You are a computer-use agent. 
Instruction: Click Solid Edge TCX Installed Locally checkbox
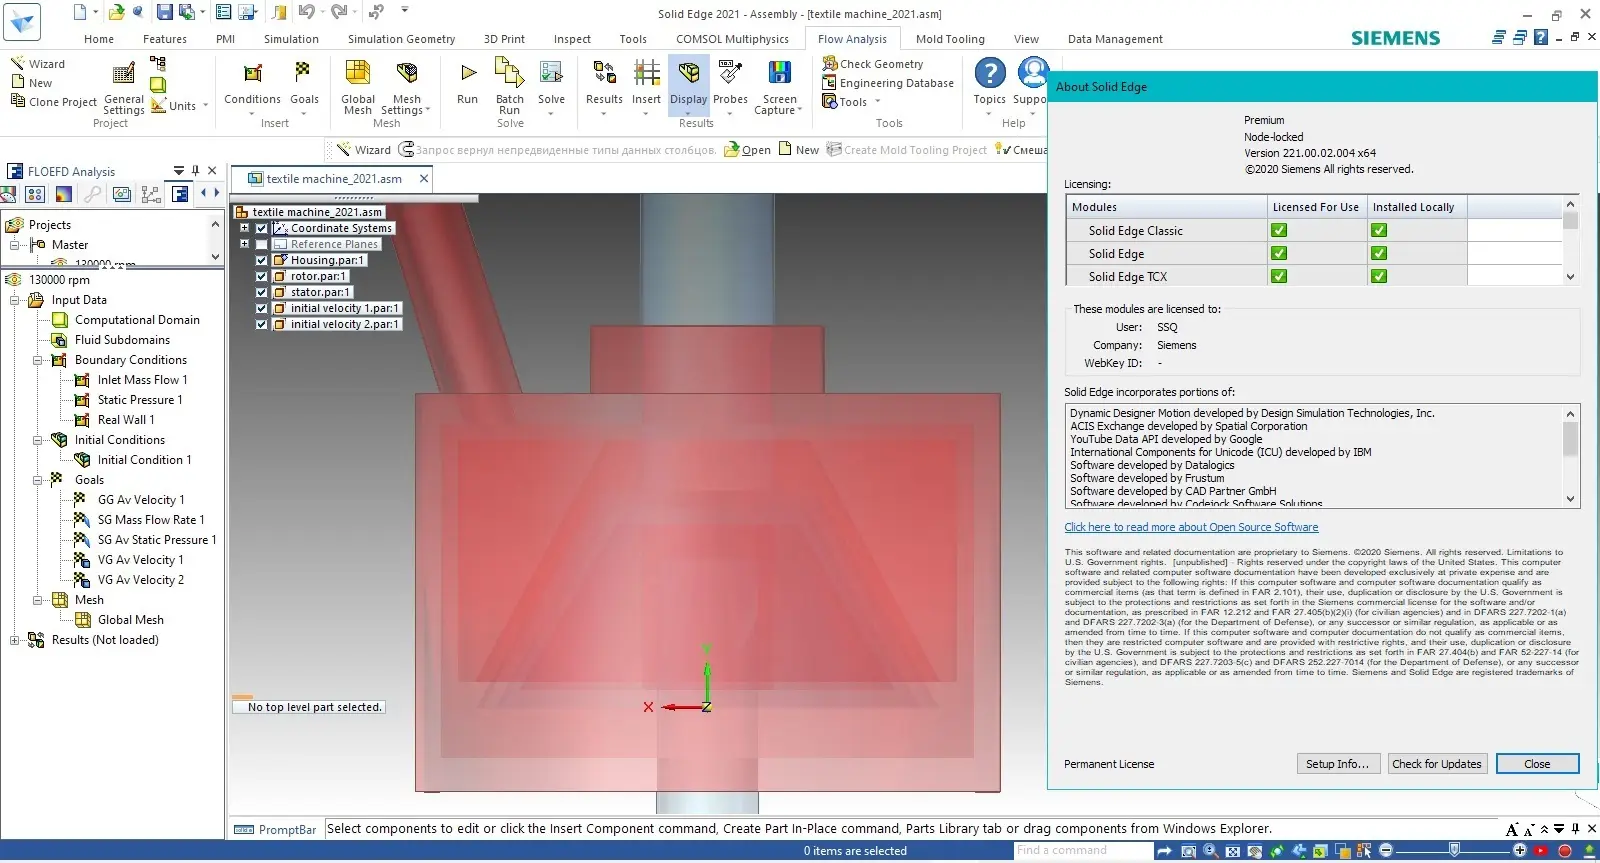point(1379,276)
